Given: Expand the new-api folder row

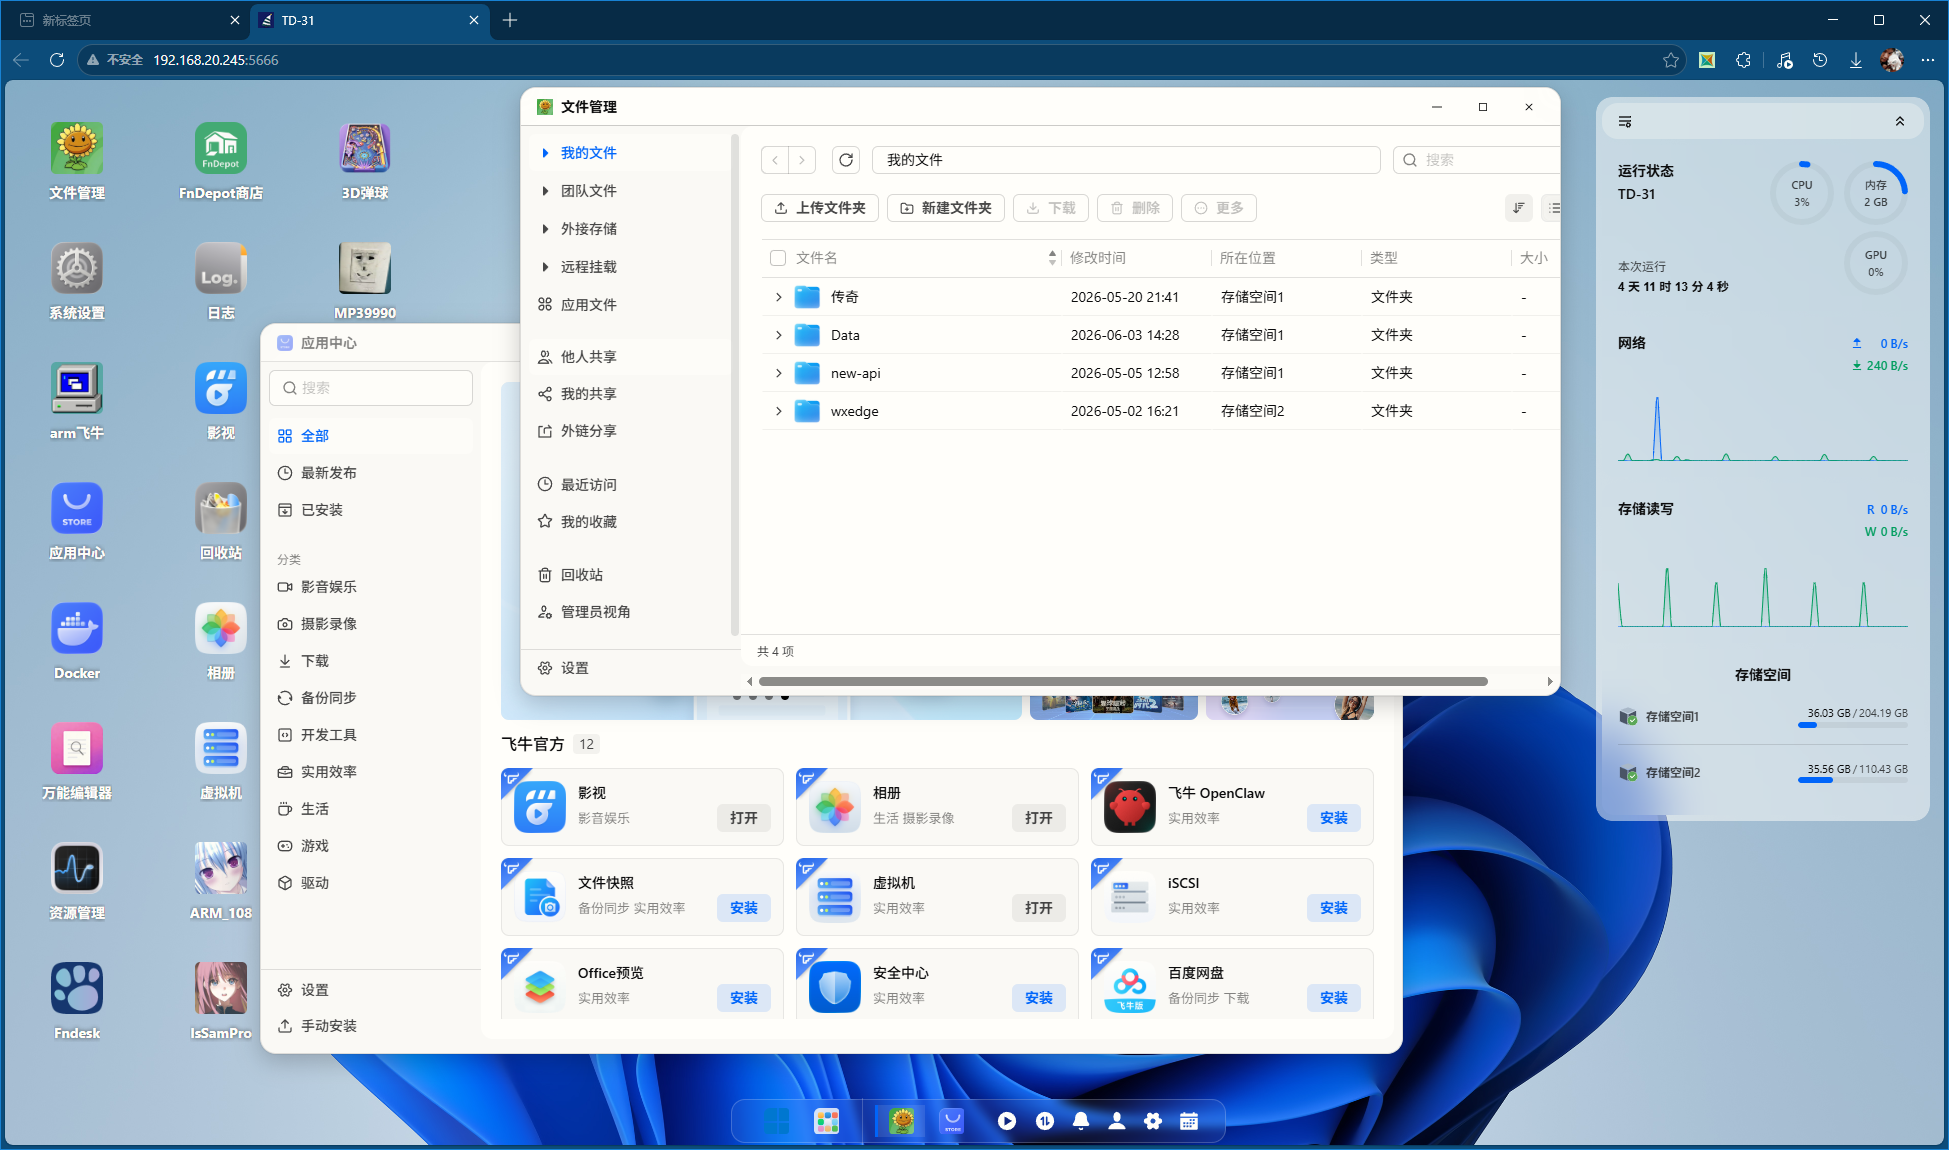Looking at the screenshot, I should click(779, 373).
